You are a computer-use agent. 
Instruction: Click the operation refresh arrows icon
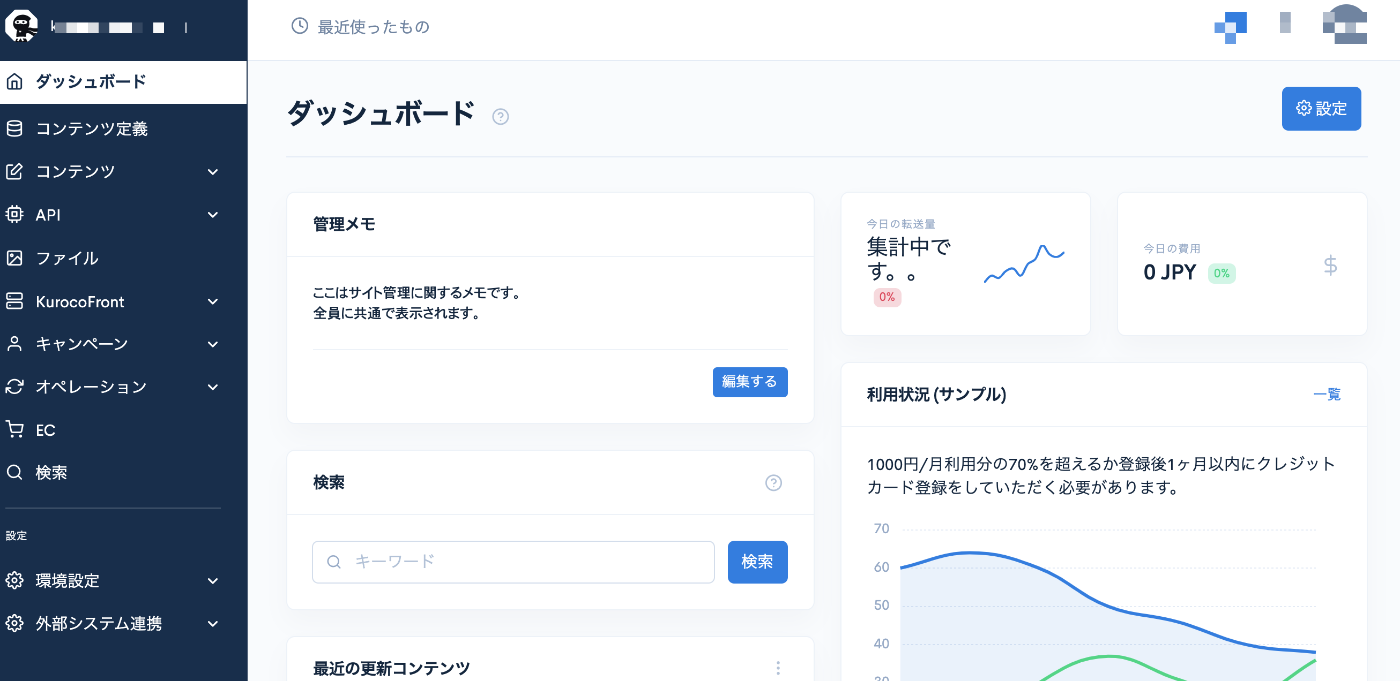pos(14,387)
